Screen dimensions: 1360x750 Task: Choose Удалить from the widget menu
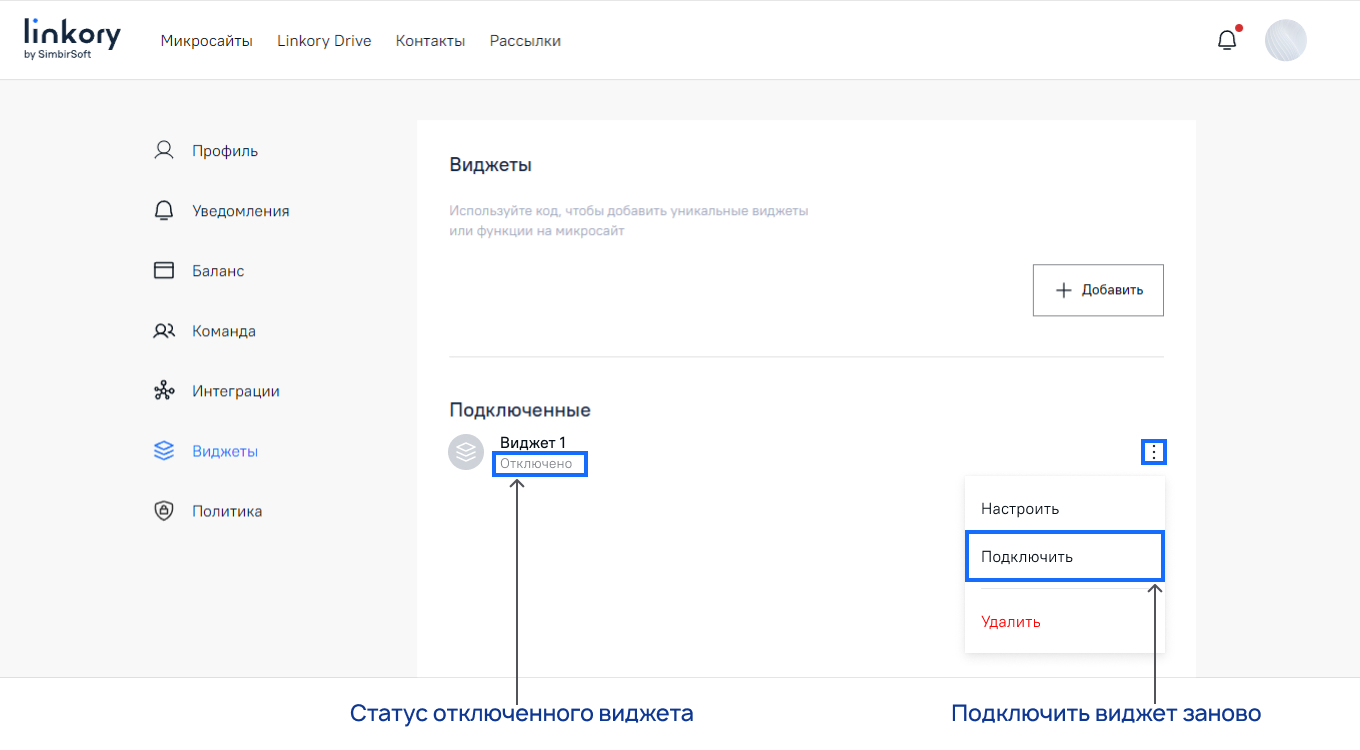(1011, 621)
